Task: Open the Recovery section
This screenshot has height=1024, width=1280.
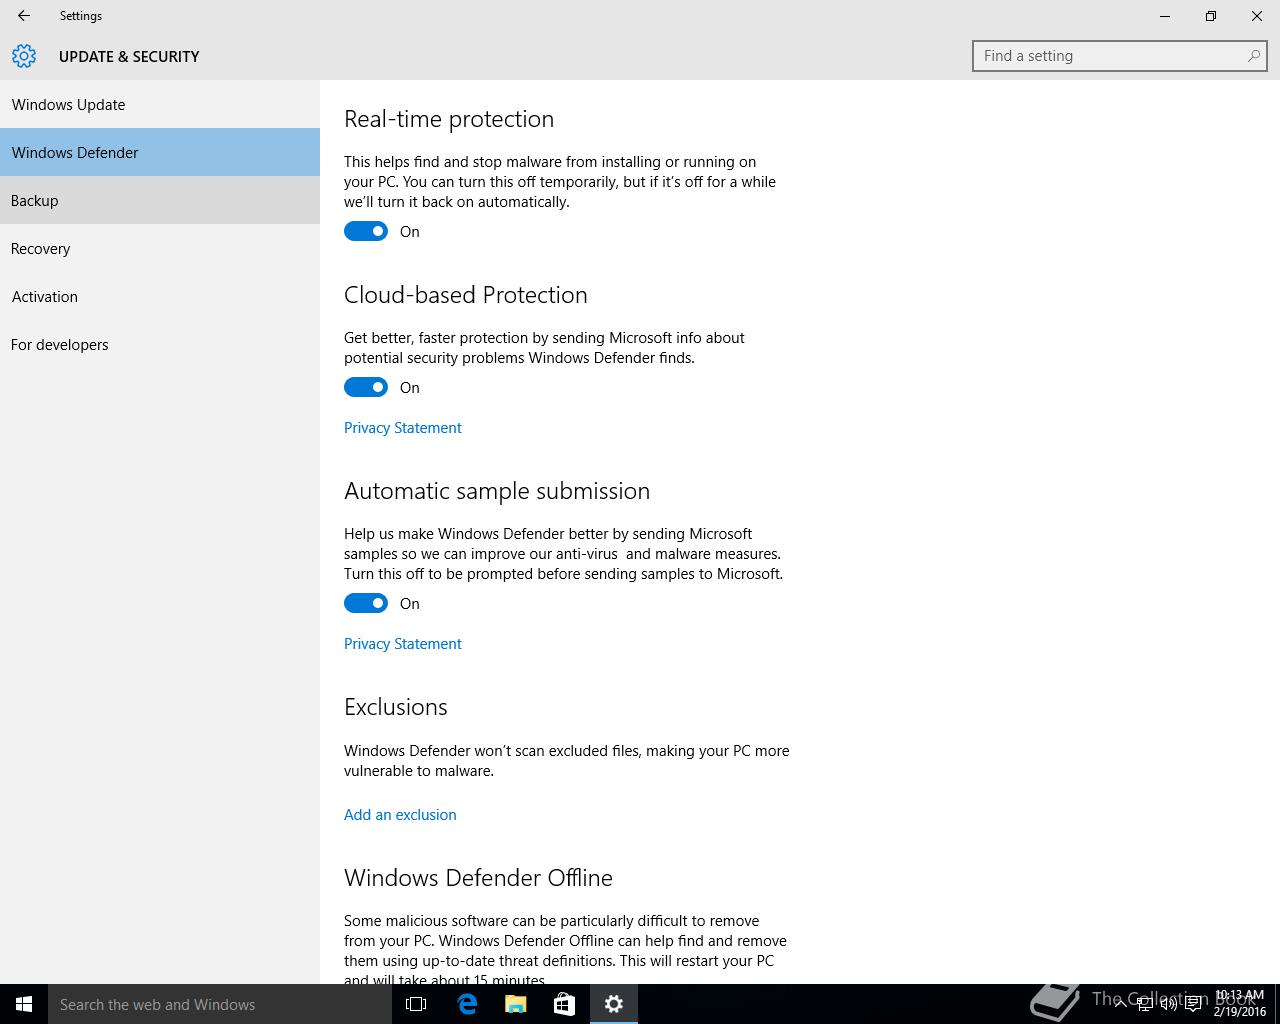Action: (160, 248)
